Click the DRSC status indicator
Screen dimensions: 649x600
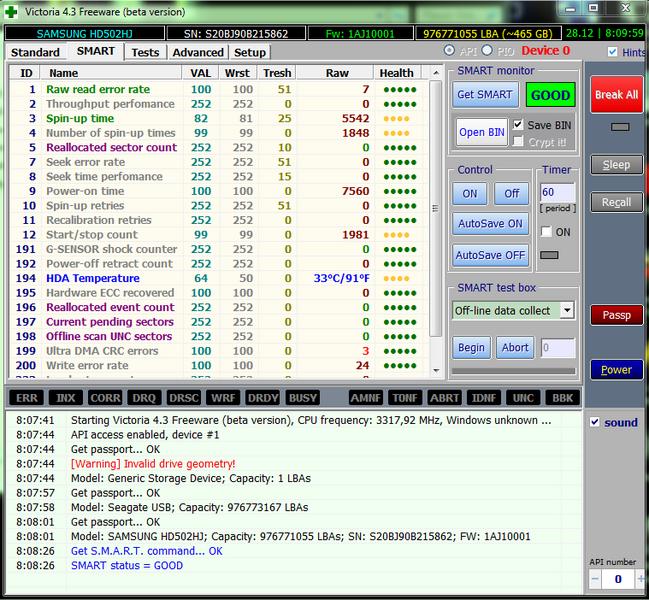[183, 398]
